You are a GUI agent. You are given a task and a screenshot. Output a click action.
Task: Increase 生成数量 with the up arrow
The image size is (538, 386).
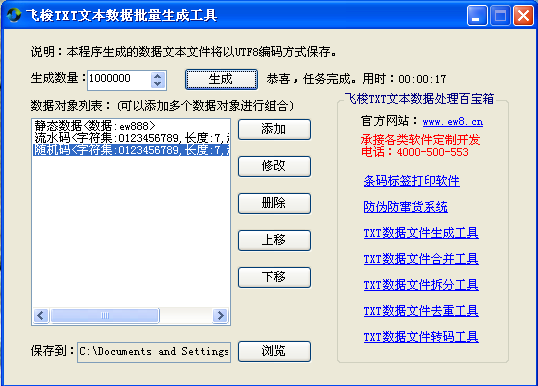pyautogui.click(x=157, y=77)
